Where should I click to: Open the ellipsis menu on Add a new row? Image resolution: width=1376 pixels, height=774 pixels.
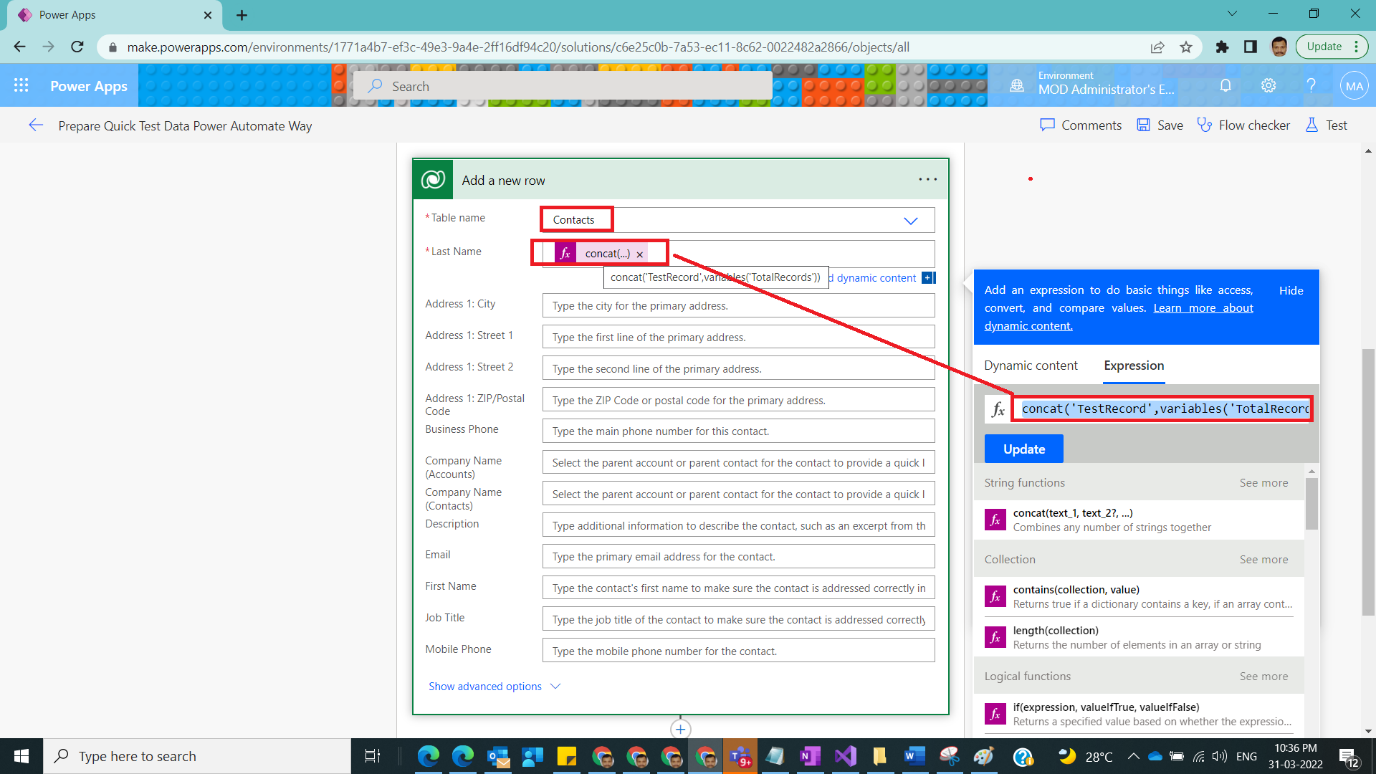click(928, 179)
